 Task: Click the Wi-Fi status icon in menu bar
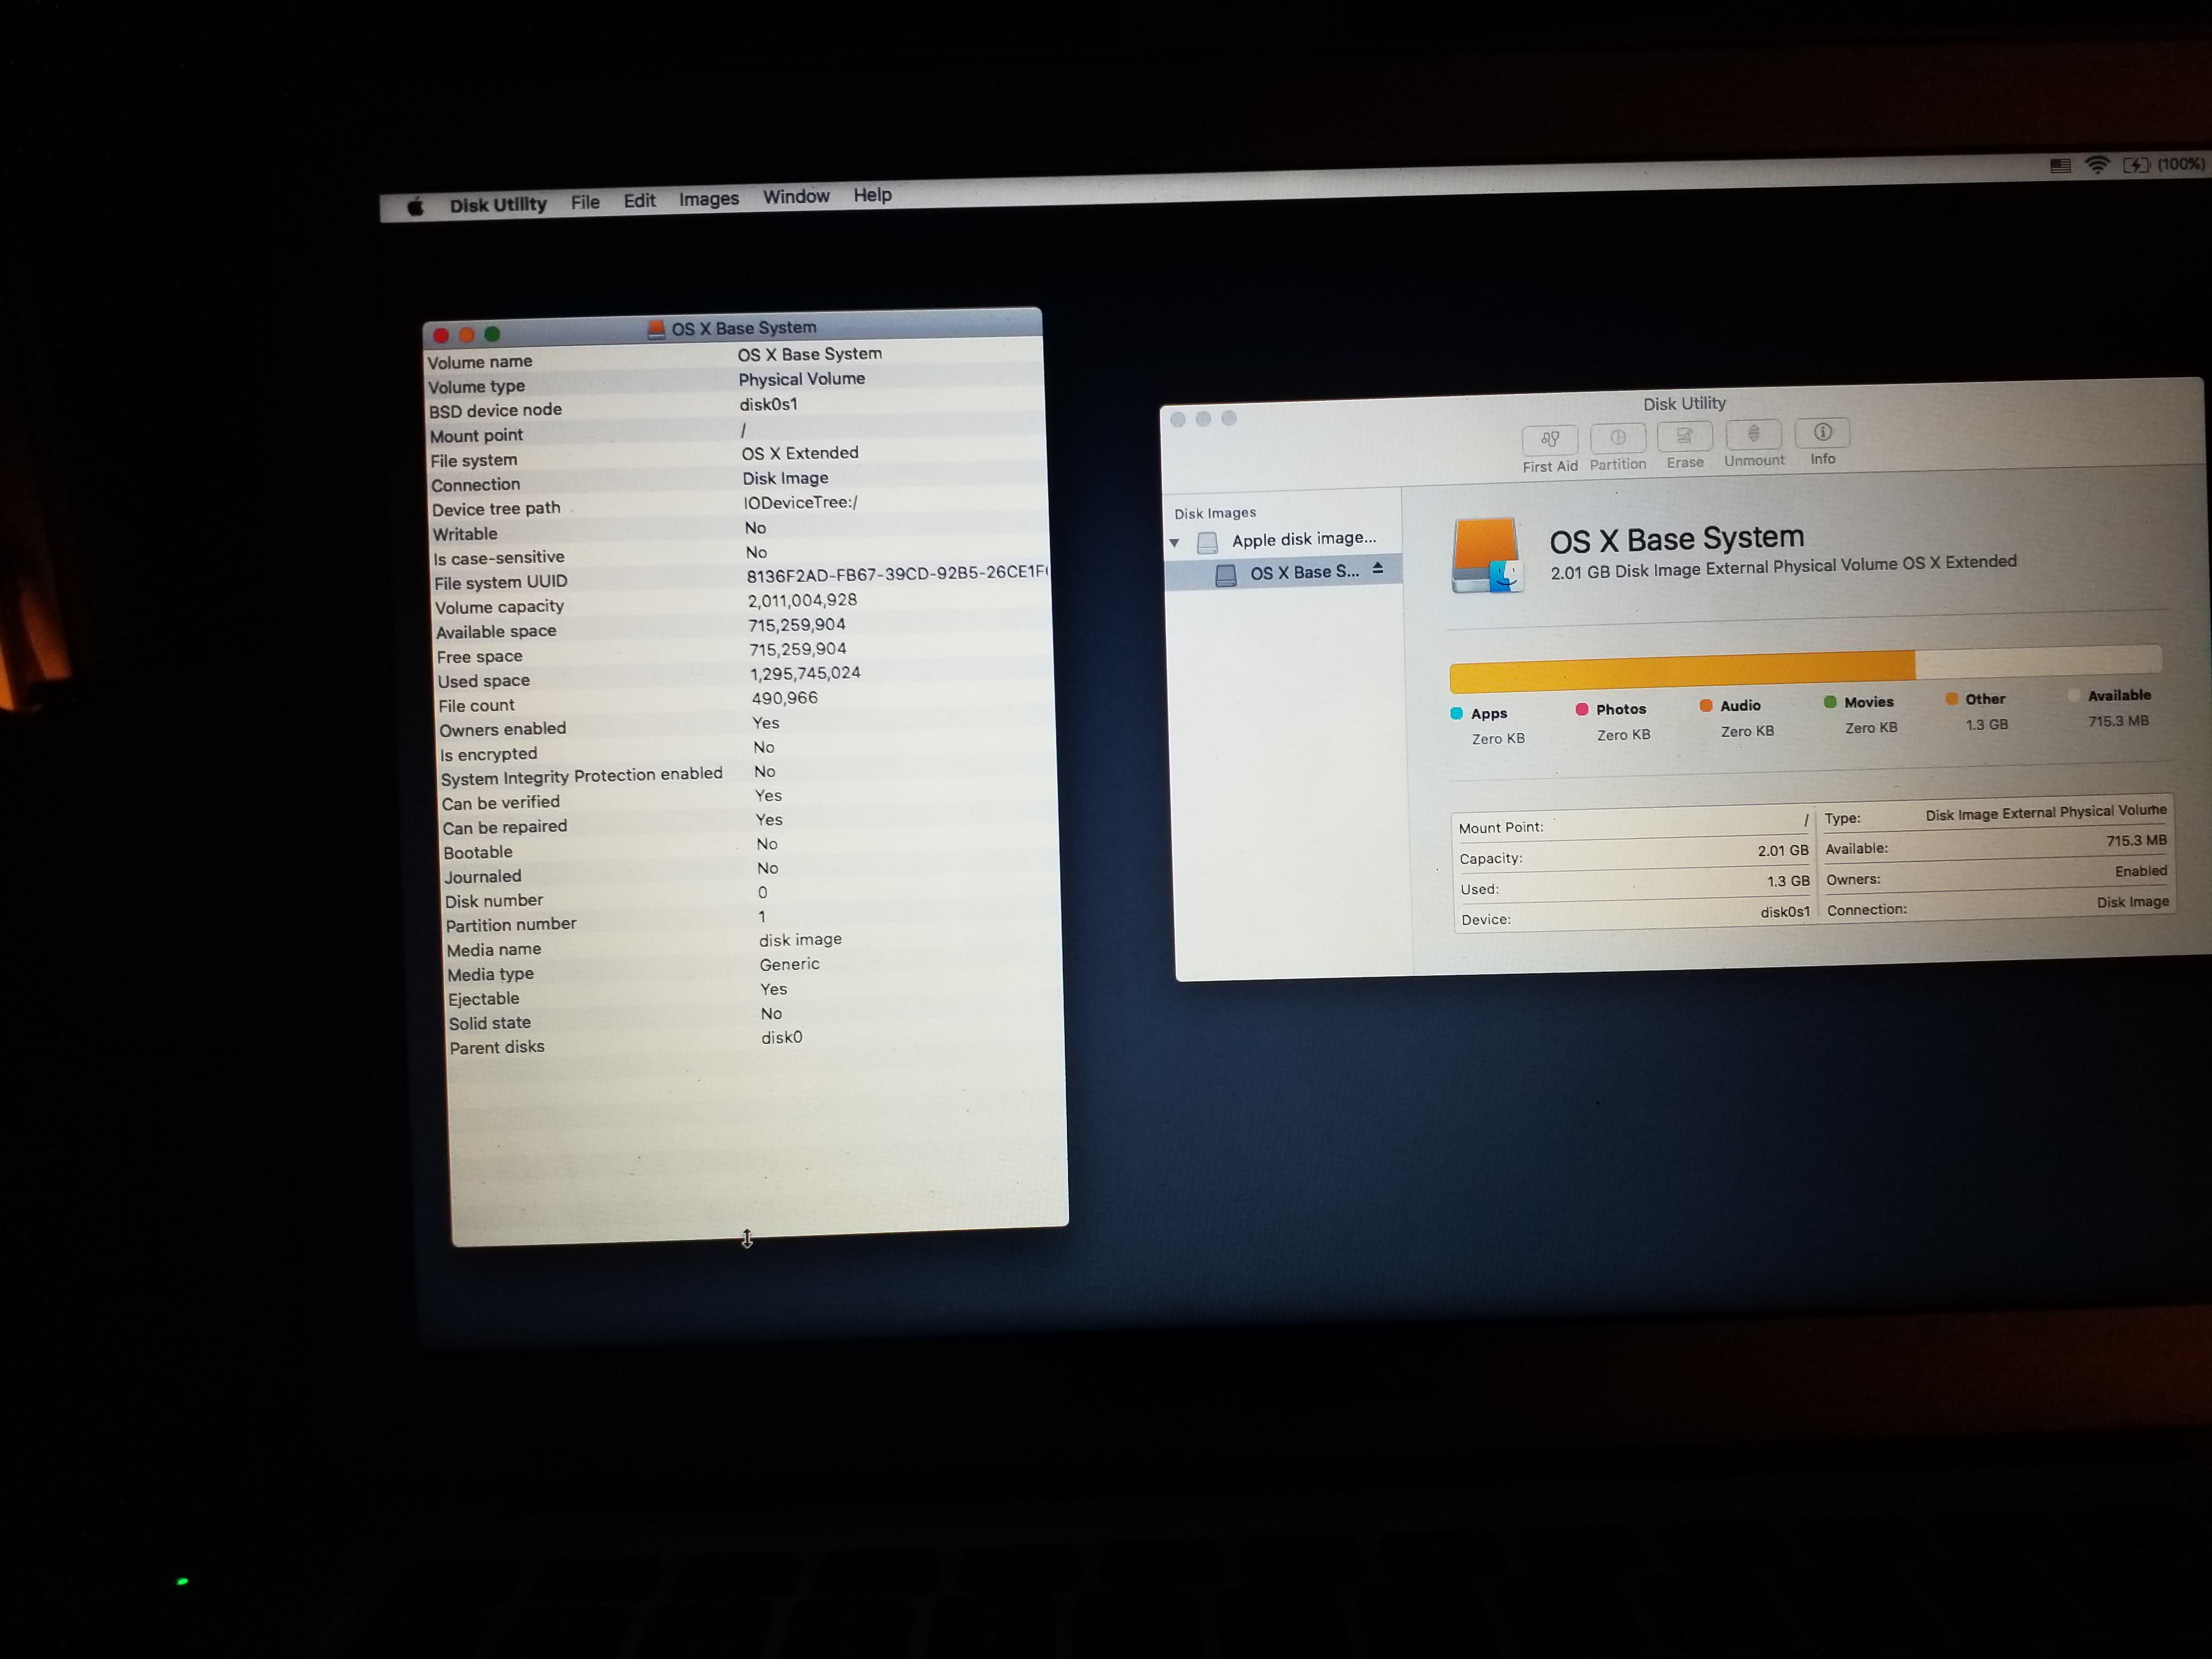[x=2097, y=165]
